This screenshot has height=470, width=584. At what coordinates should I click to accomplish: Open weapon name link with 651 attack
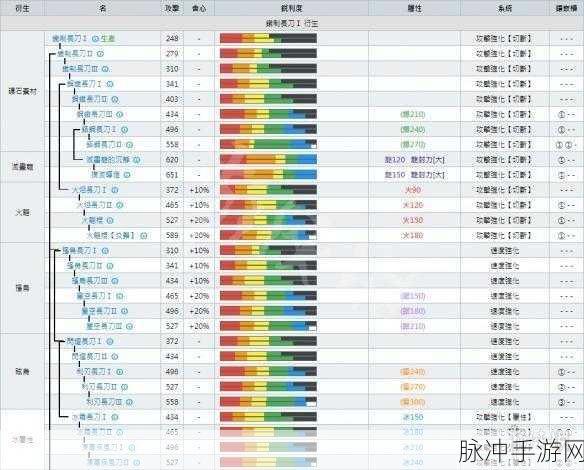click(106, 175)
